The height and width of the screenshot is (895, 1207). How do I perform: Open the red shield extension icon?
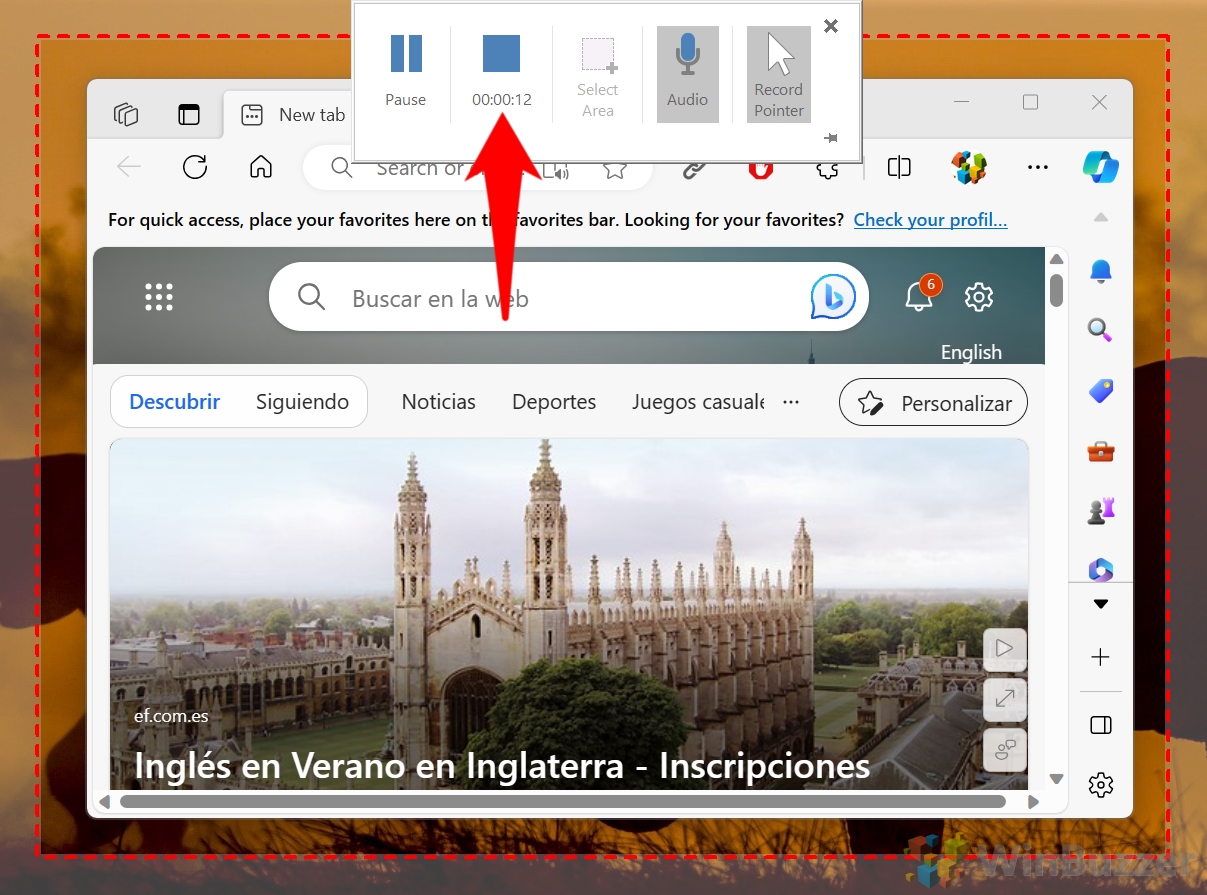point(760,168)
